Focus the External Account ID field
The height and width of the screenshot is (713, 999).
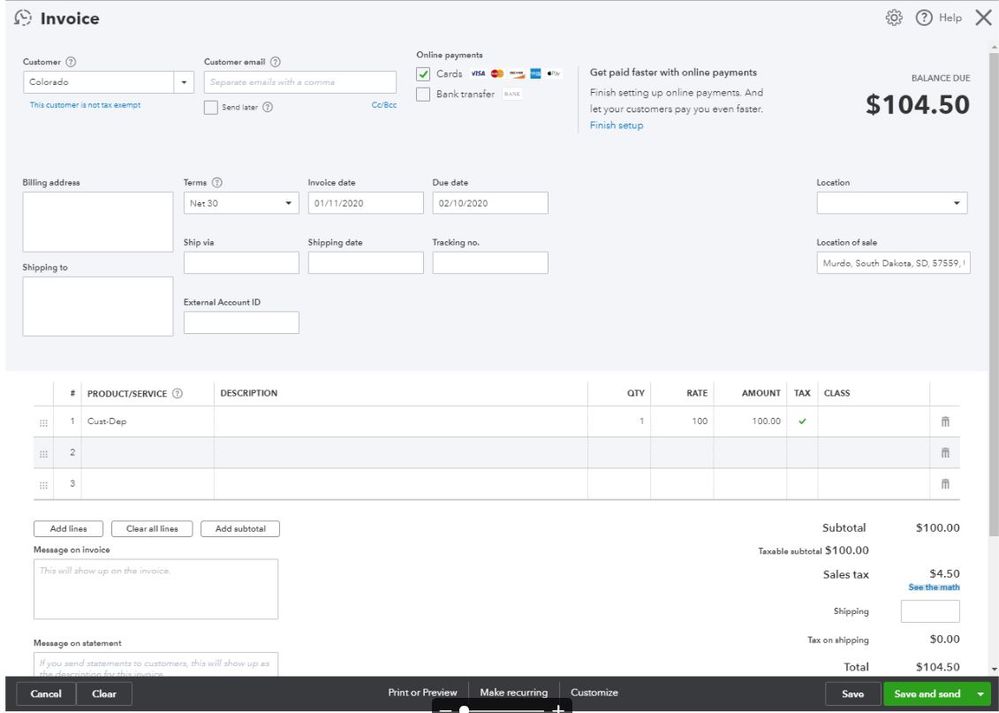click(241, 322)
